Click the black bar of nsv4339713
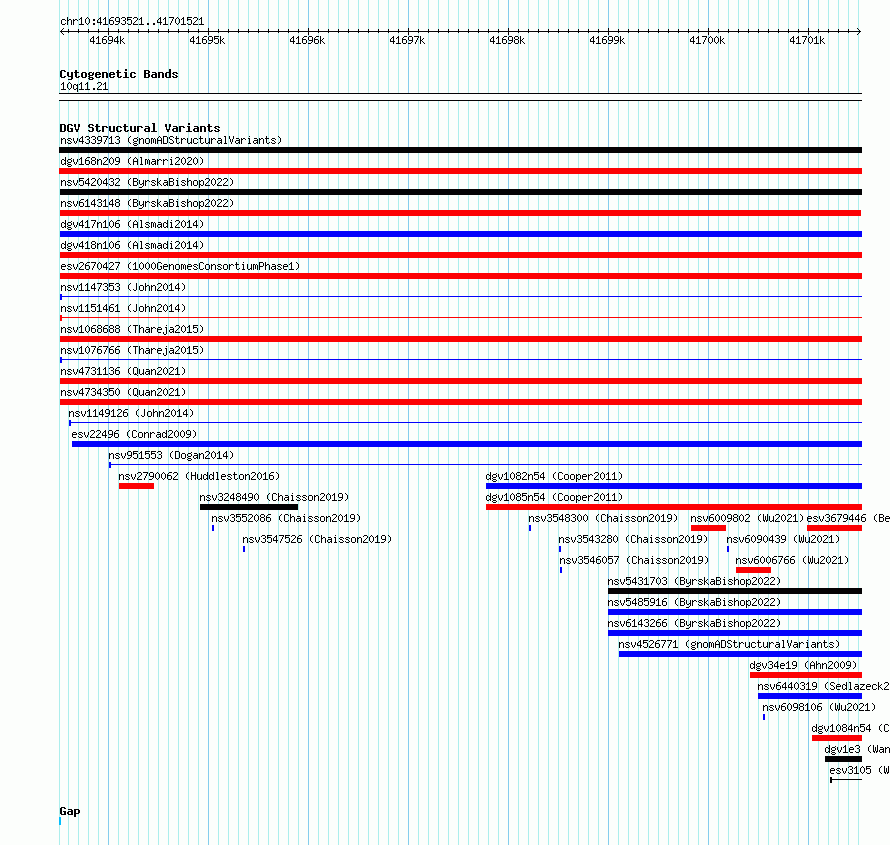 [x=460, y=150]
